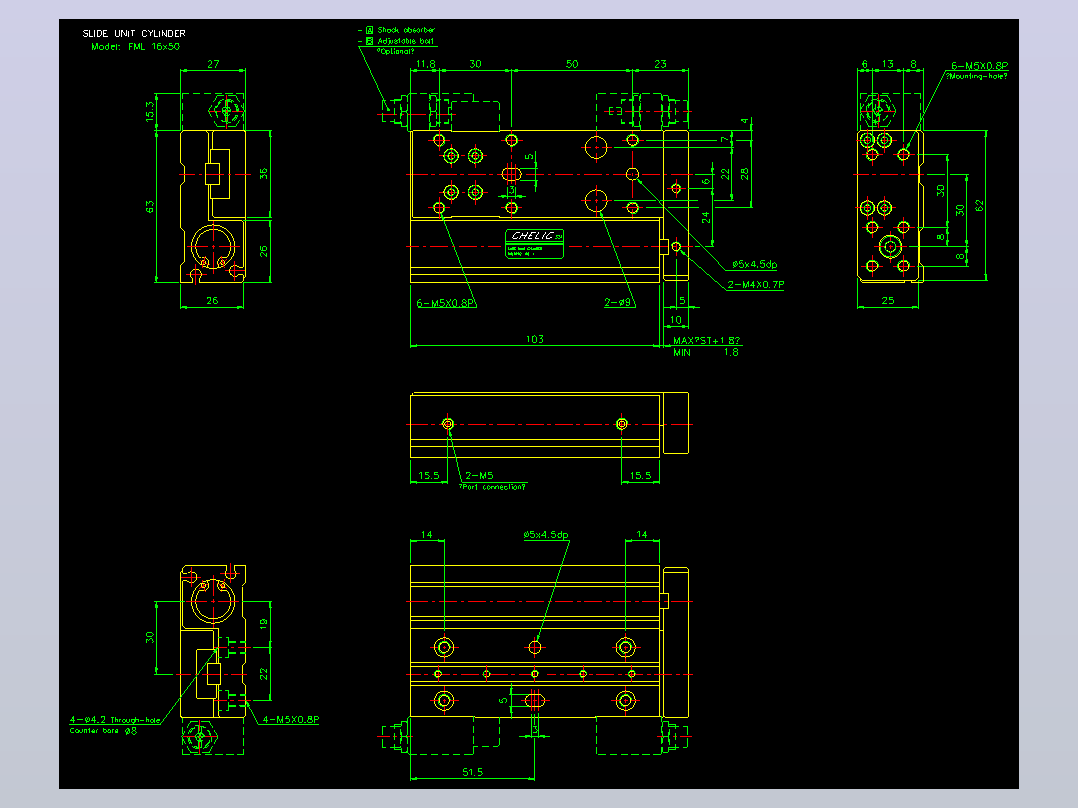Screen dimensions: 1078x808
Task: Click the "11.8" dimension value
Action: [x=426, y=64]
